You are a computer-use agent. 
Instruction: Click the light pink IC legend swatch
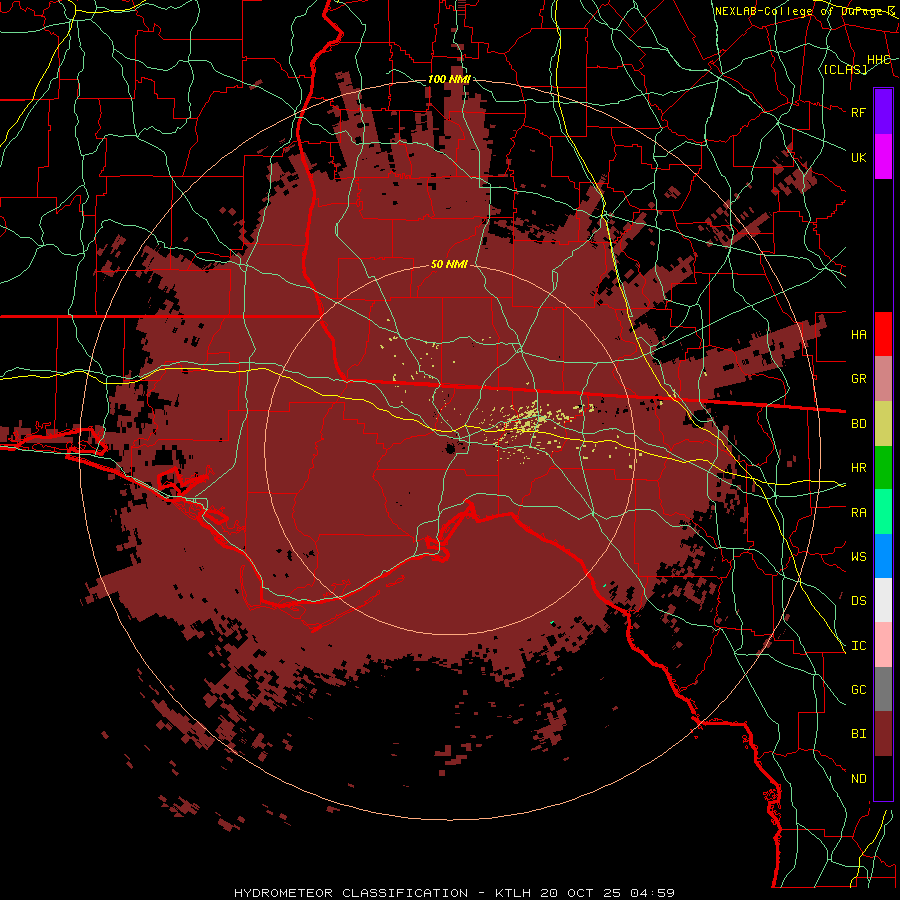click(883, 645)
